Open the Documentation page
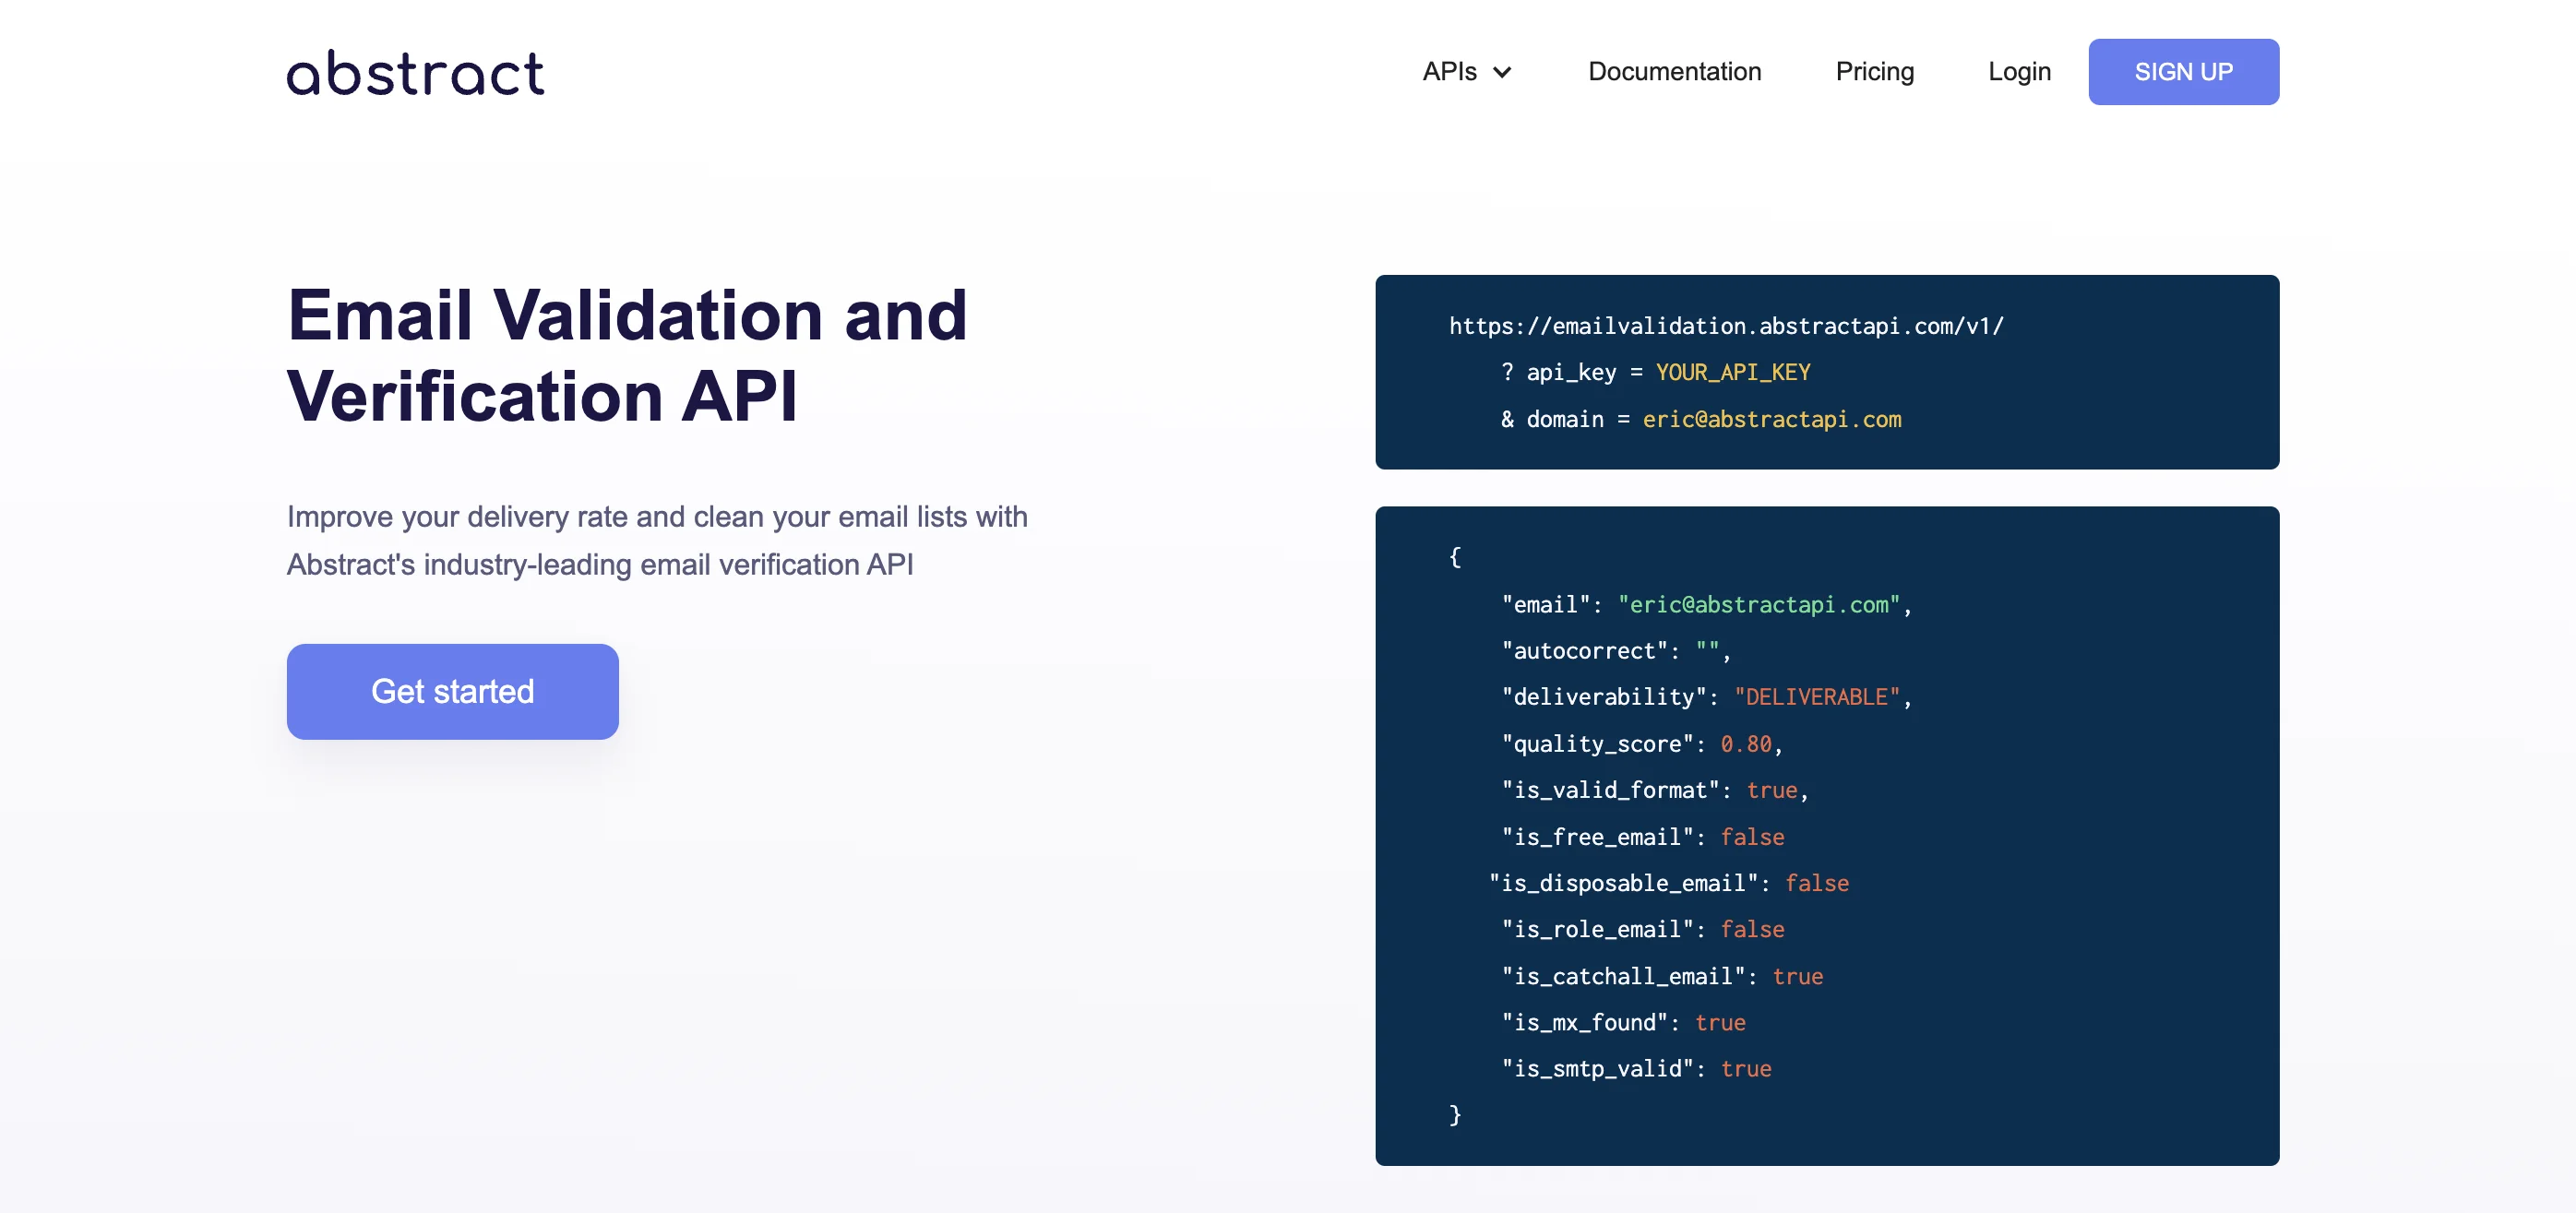 (1674, 71)
